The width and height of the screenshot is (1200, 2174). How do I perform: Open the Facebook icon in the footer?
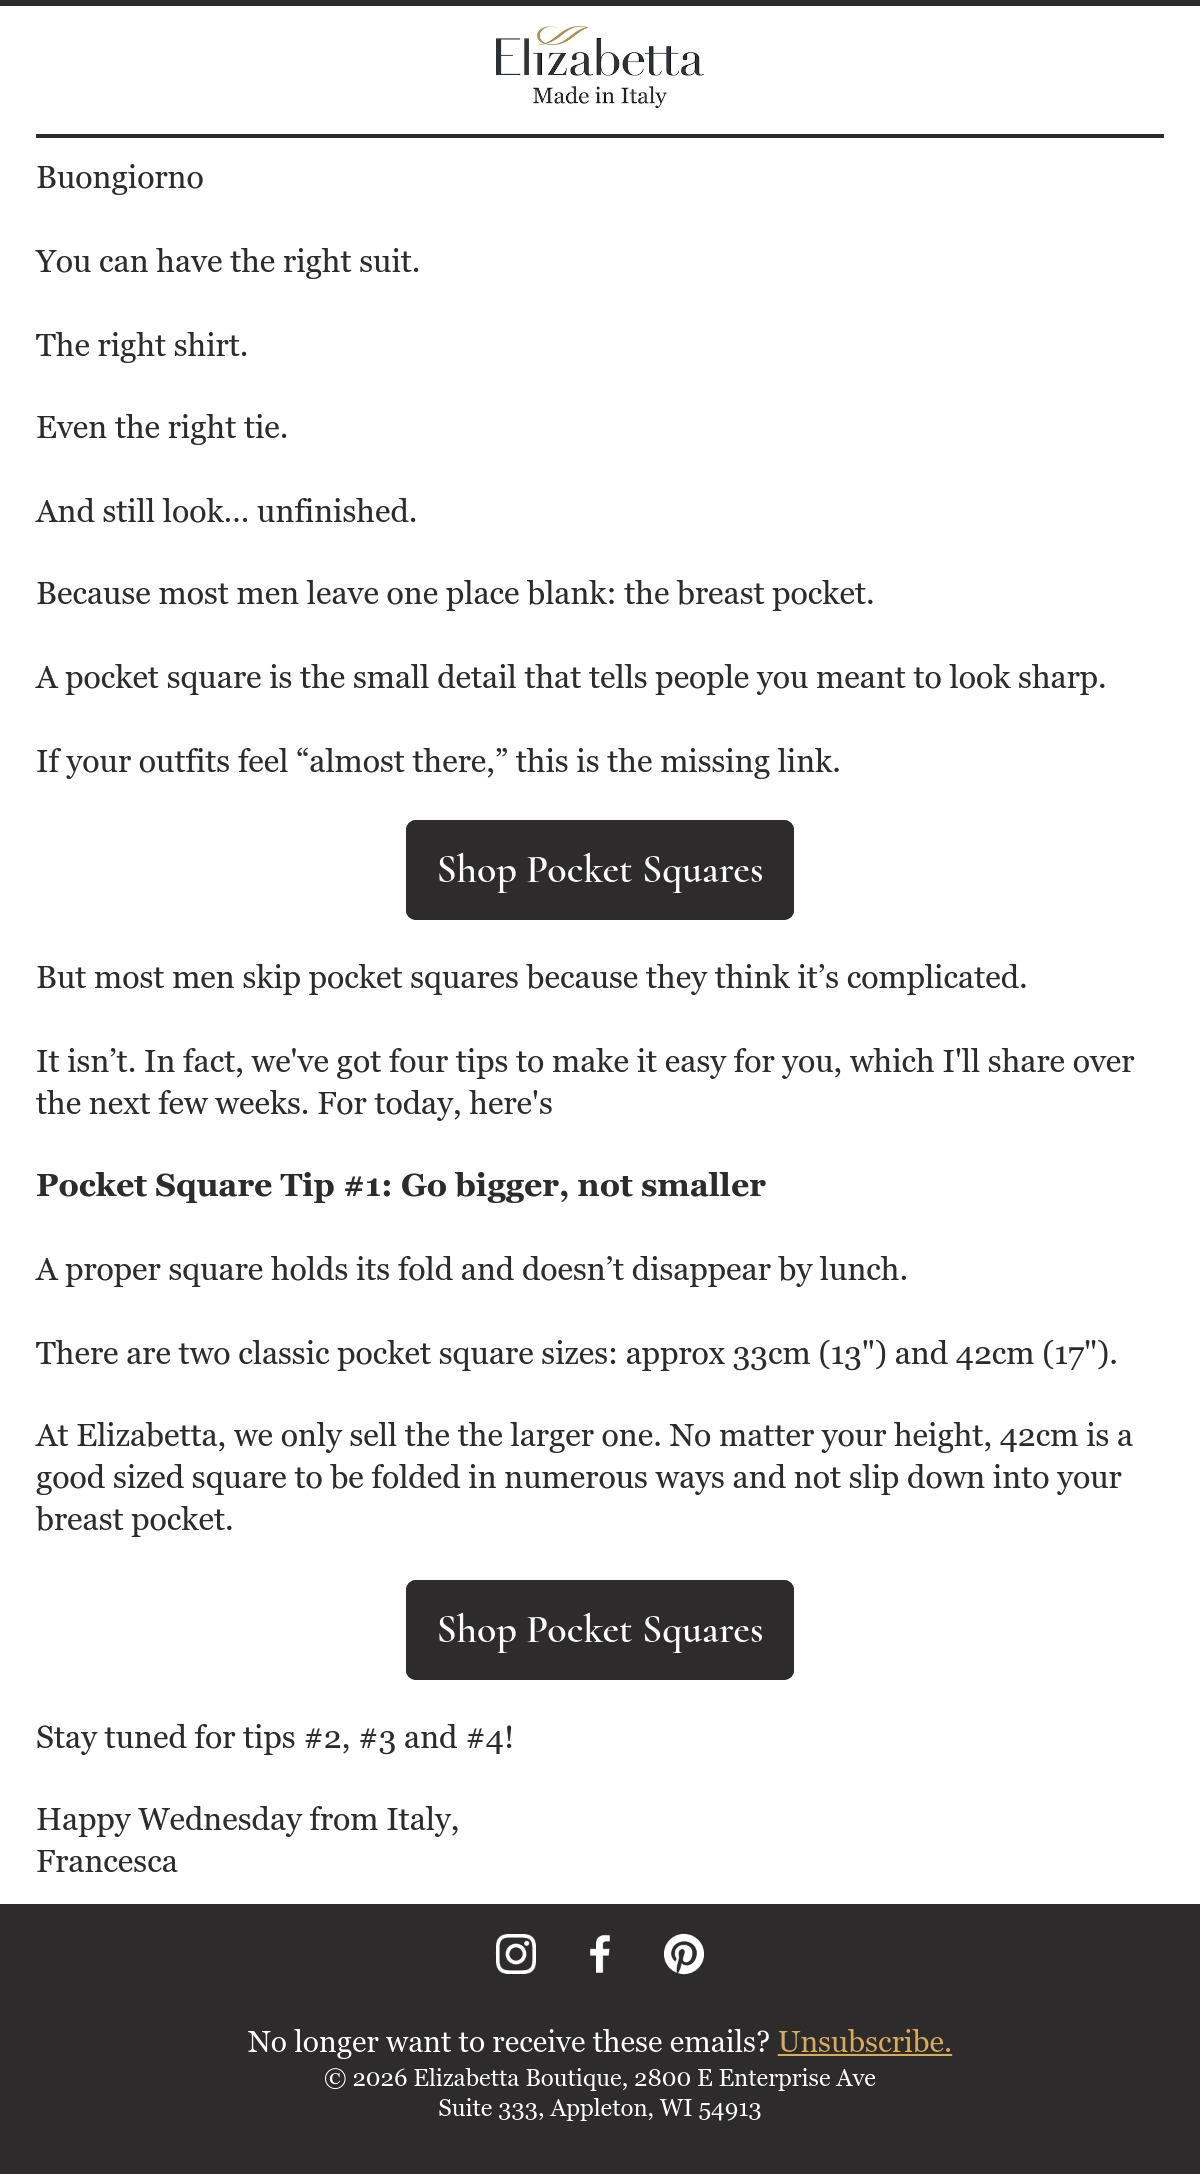pos(600,1953)
